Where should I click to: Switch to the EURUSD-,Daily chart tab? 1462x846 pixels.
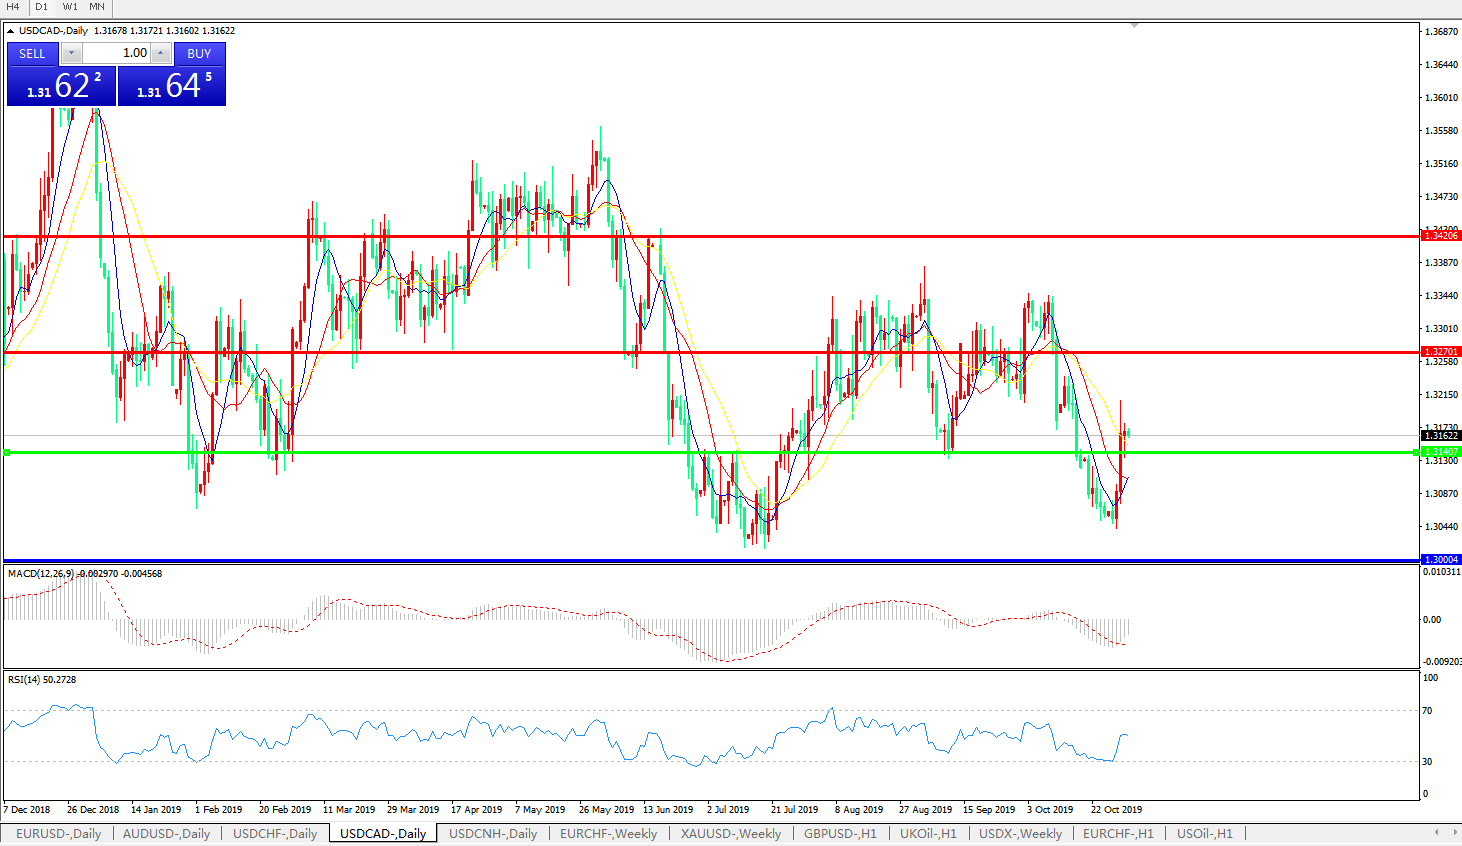click(x=58, y=833)
